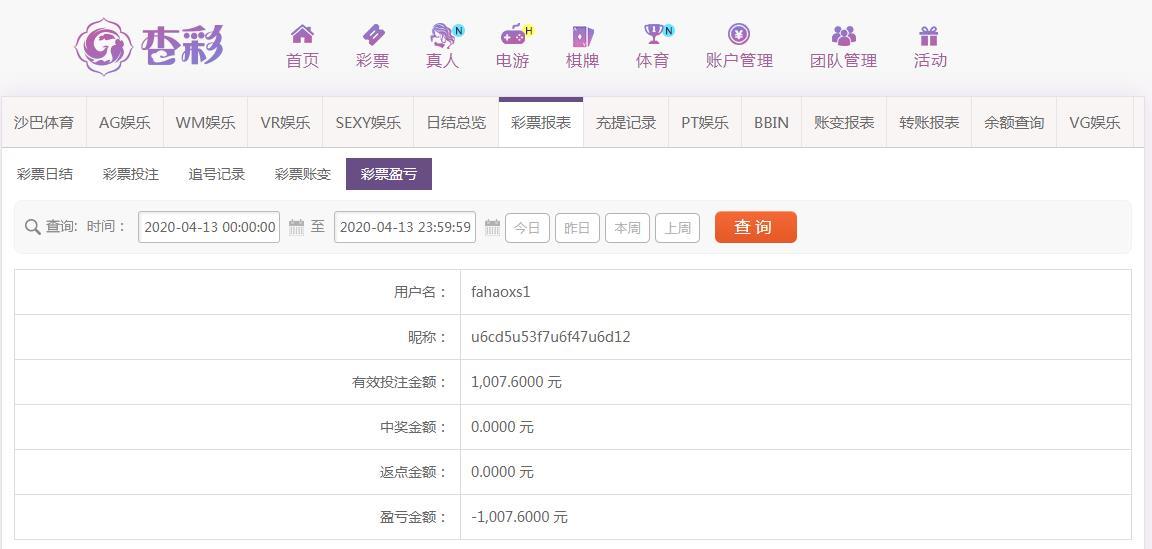
Task: Open the 彩票投注 sub-tab
Action: click(131, 174)
